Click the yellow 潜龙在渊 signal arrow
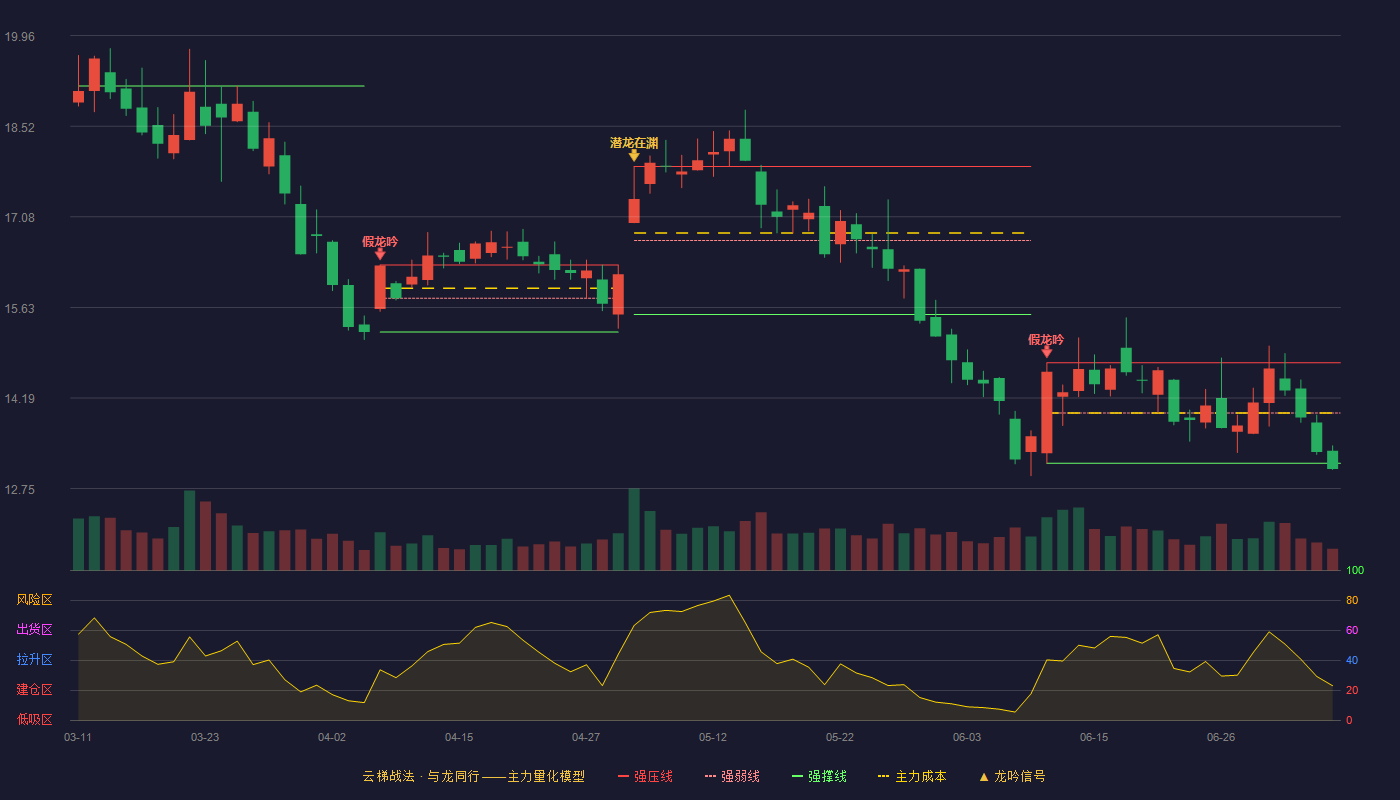1400x800 pixels. (634, 156)
